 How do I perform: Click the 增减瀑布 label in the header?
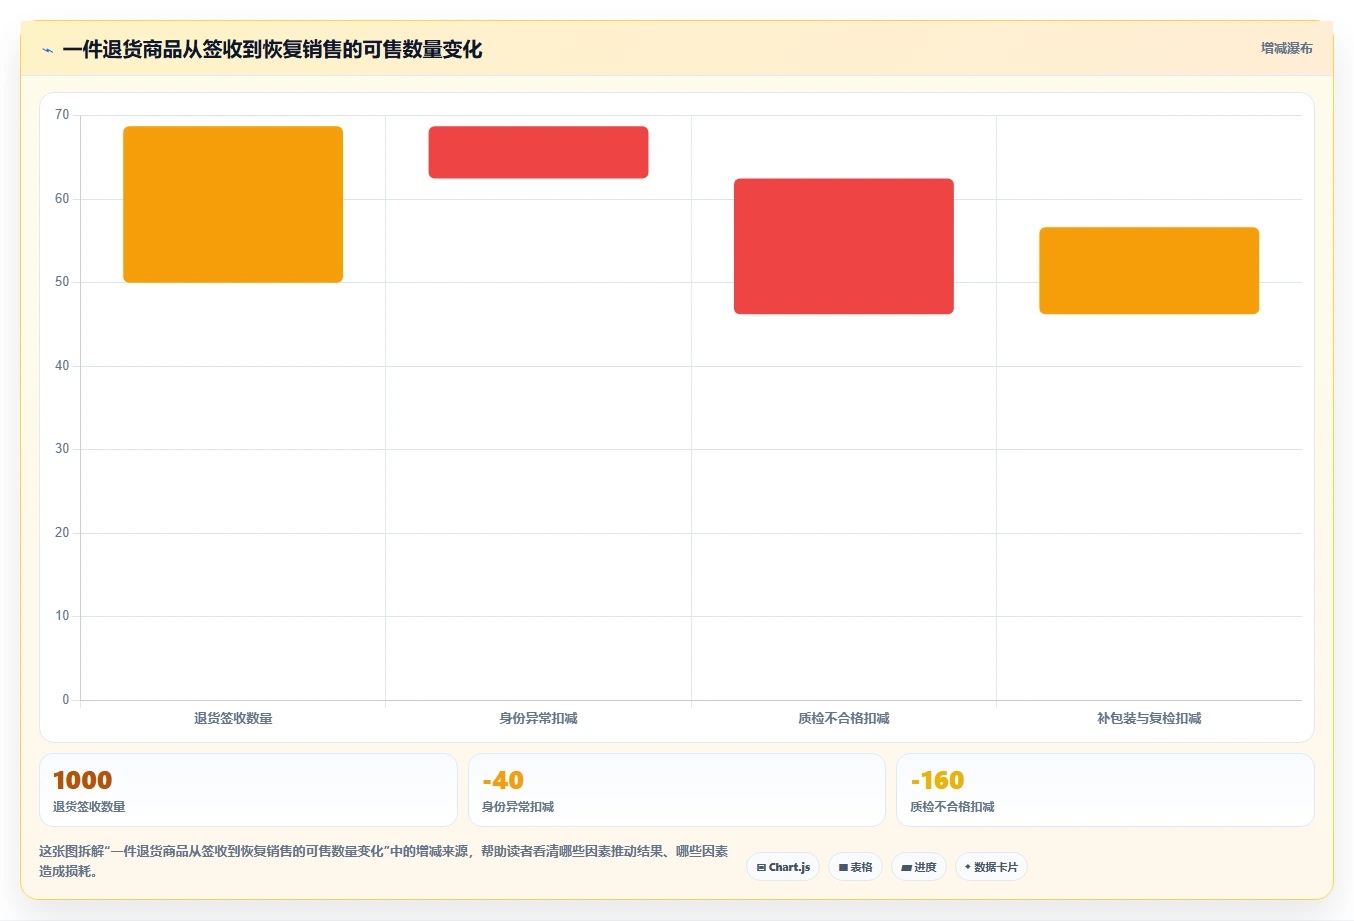click(1286, 48)
